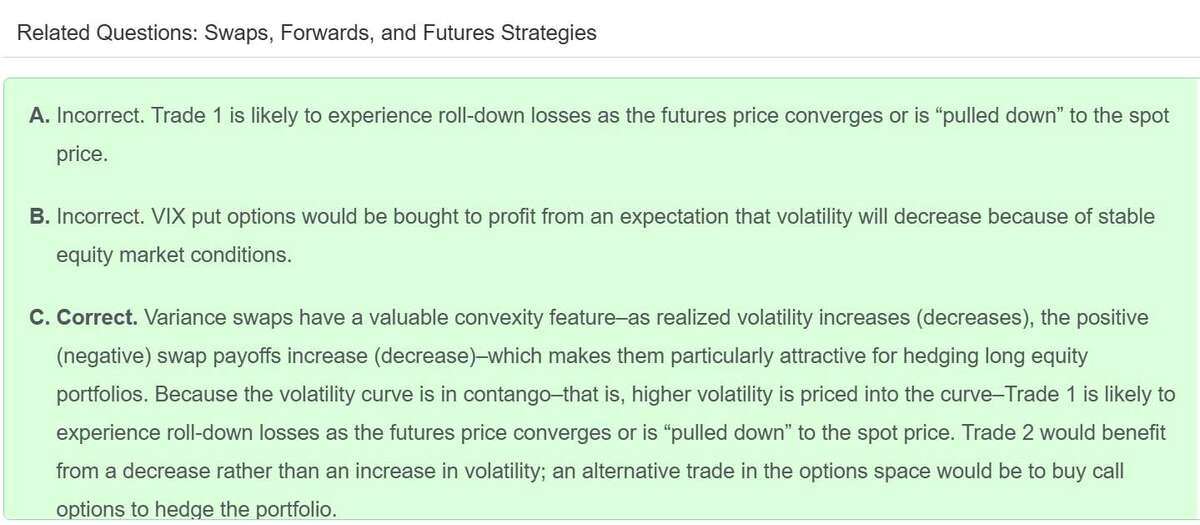Screen dimensions: 1200x525
Task: Click the word 'Incorrect' in explanation B
Action: click(97, 216)
